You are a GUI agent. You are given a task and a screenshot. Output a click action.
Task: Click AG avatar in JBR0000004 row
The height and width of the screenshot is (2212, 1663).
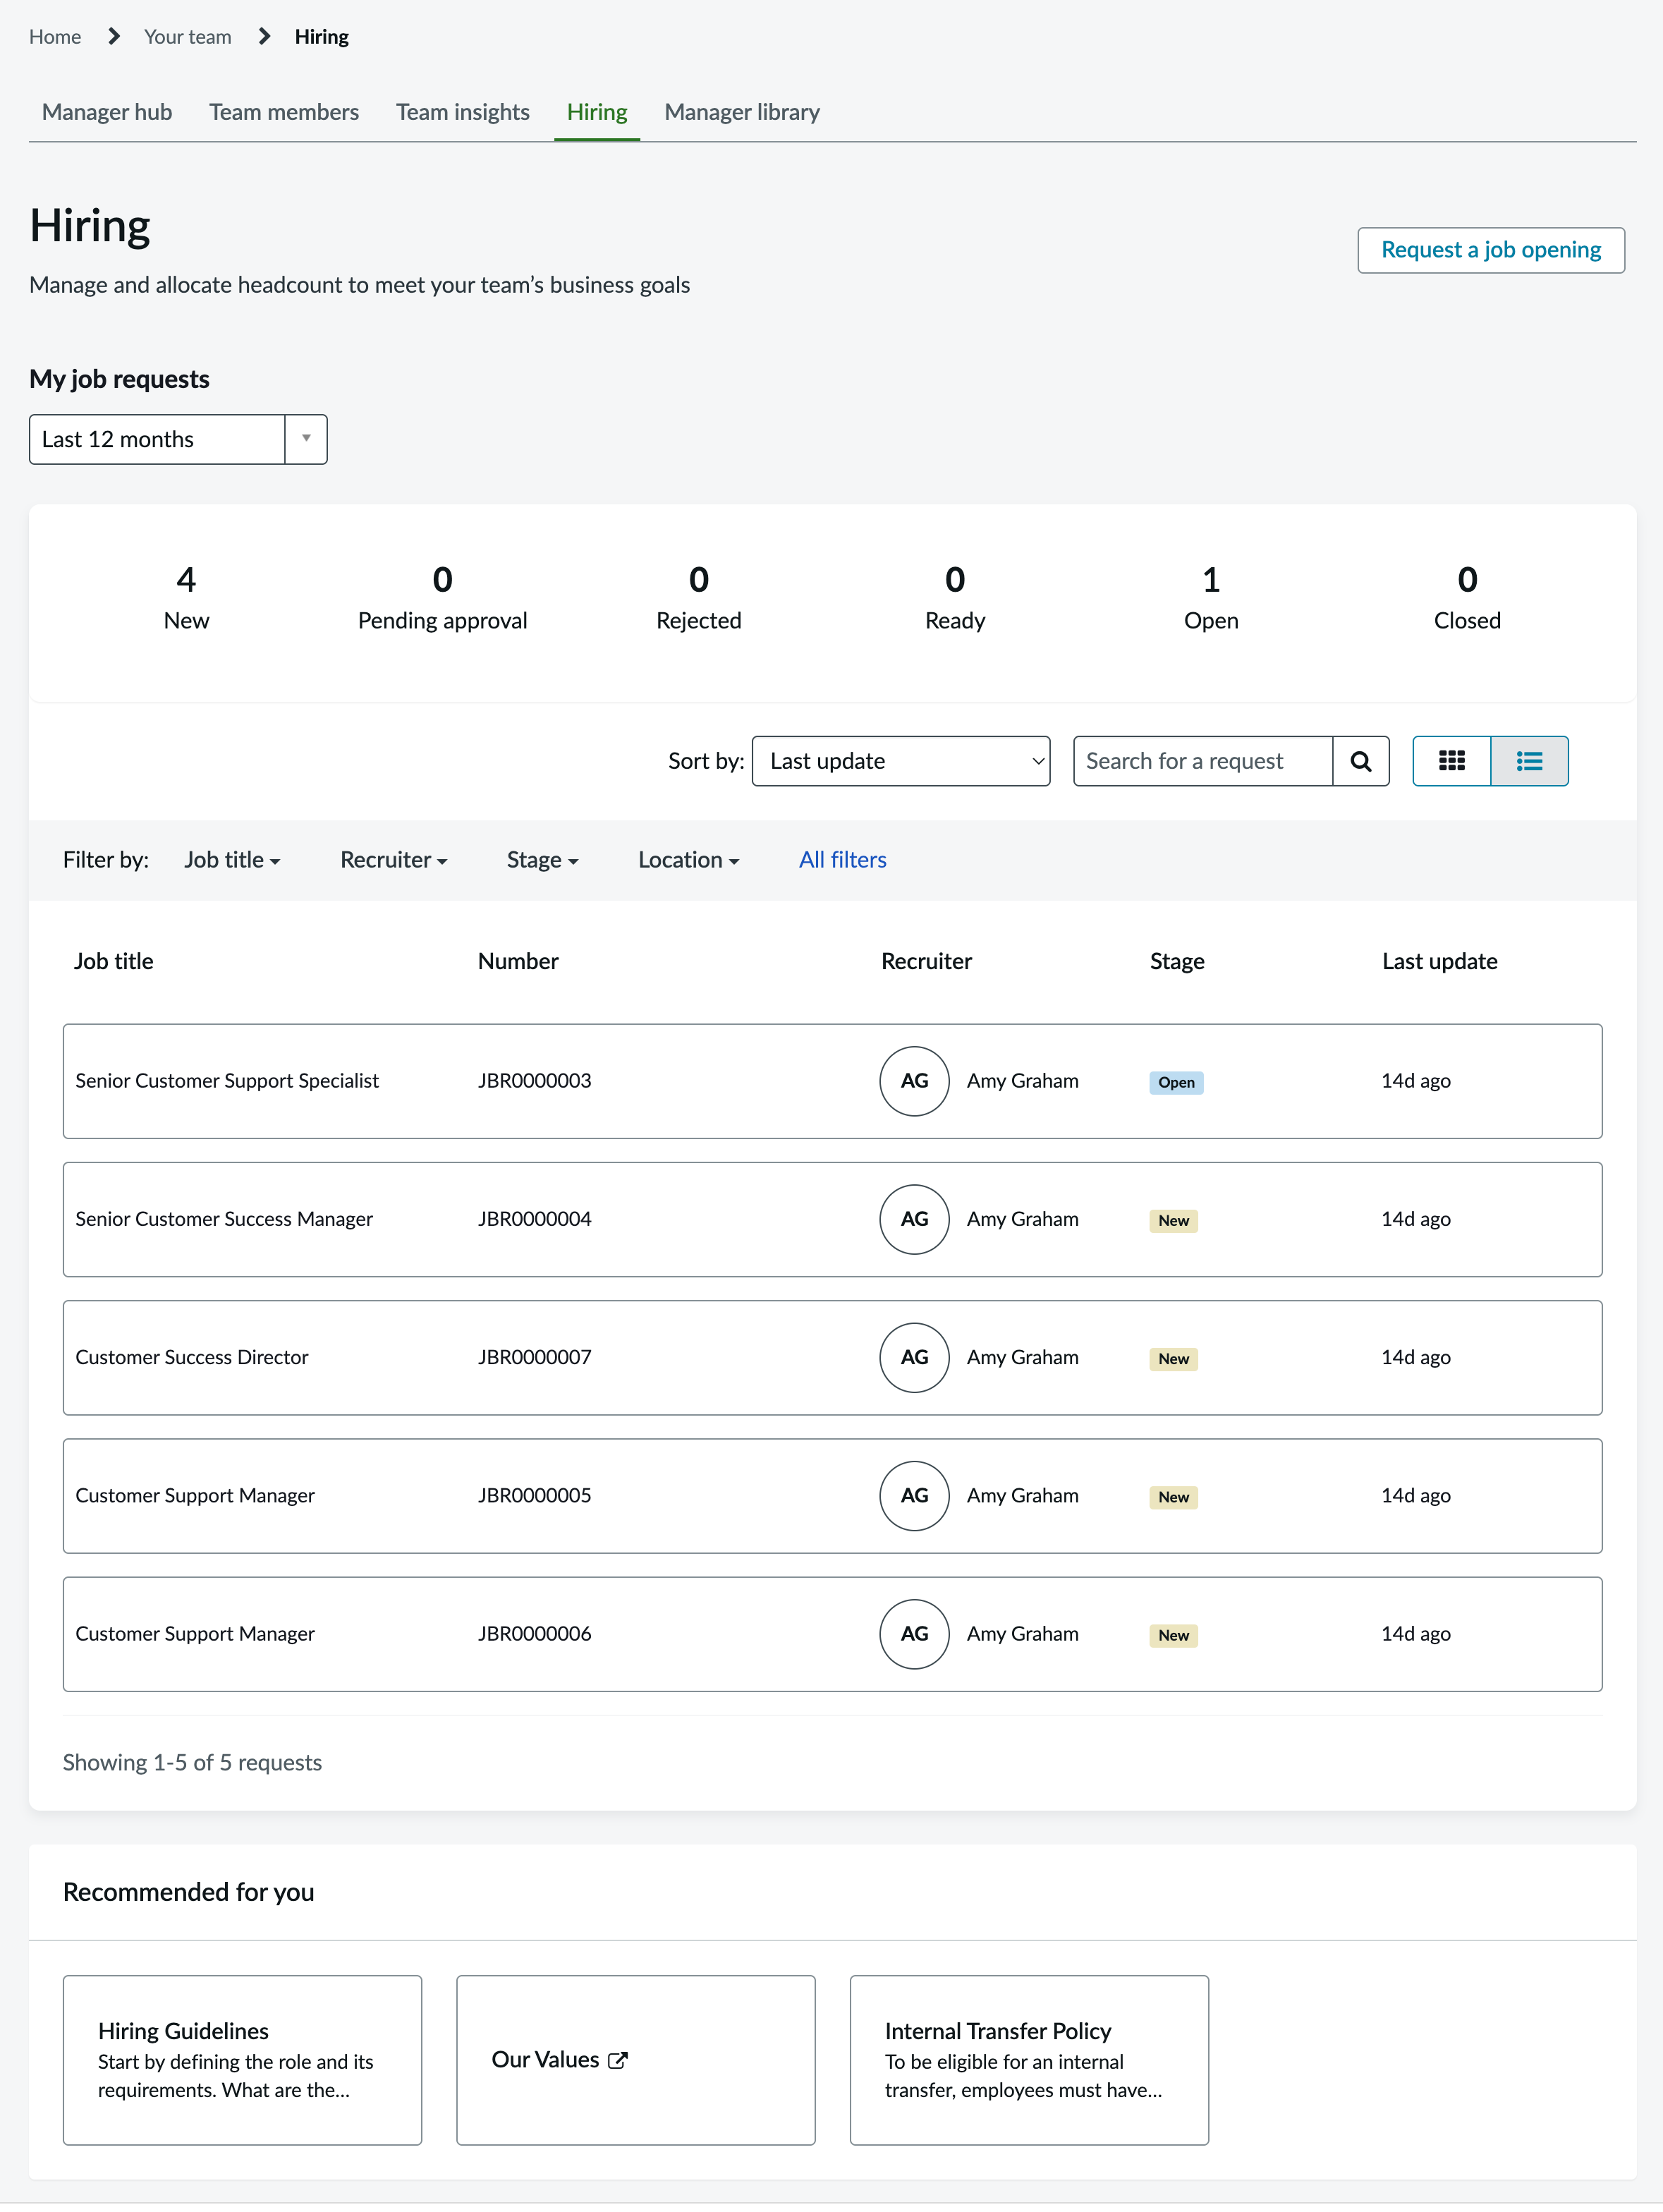pyautogui.click(x=914, y=1219)
